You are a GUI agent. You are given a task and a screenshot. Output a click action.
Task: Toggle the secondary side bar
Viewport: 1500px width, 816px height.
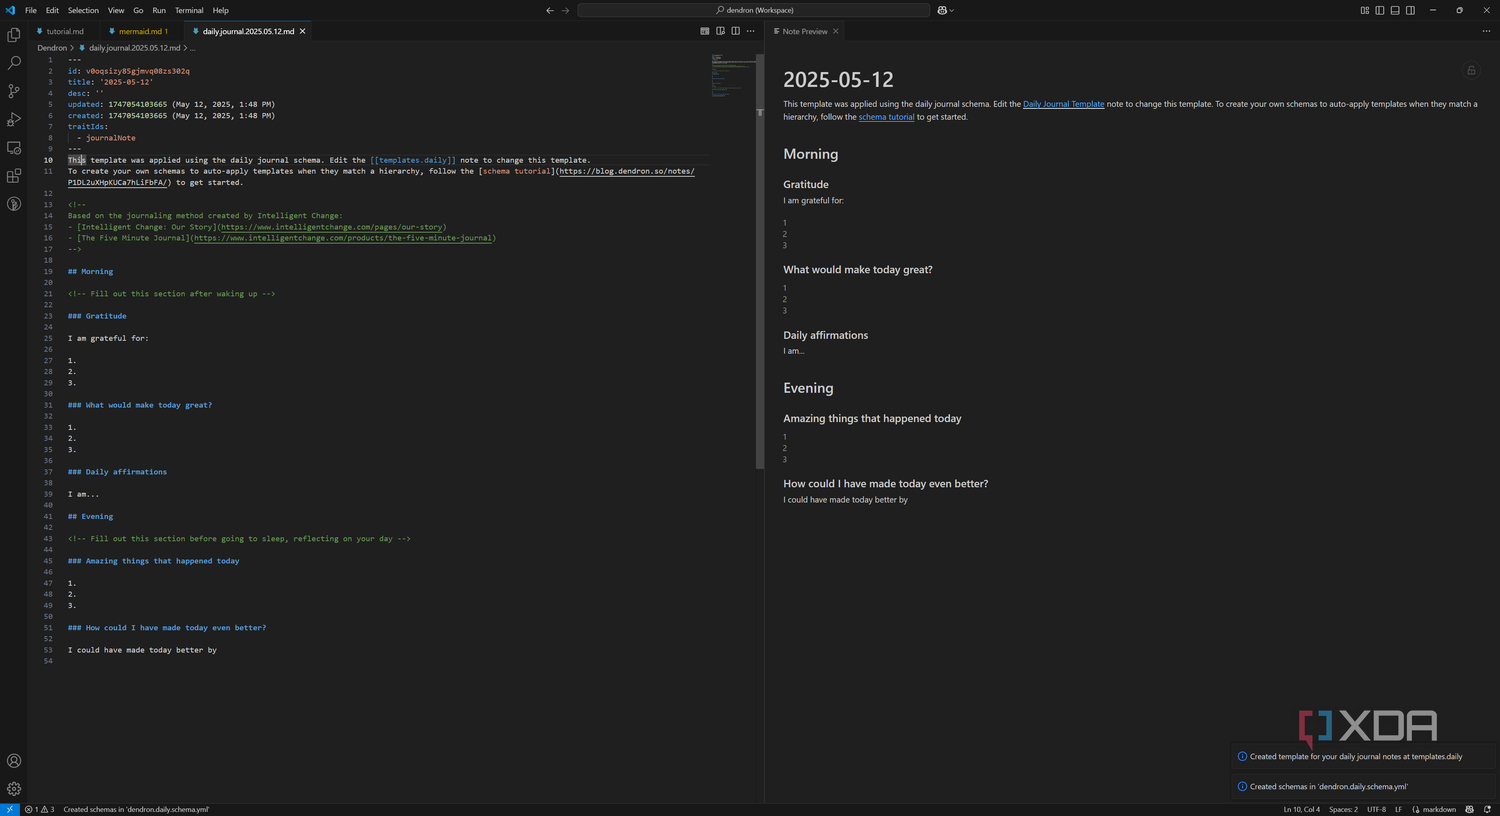click(x=1410, y=10)
